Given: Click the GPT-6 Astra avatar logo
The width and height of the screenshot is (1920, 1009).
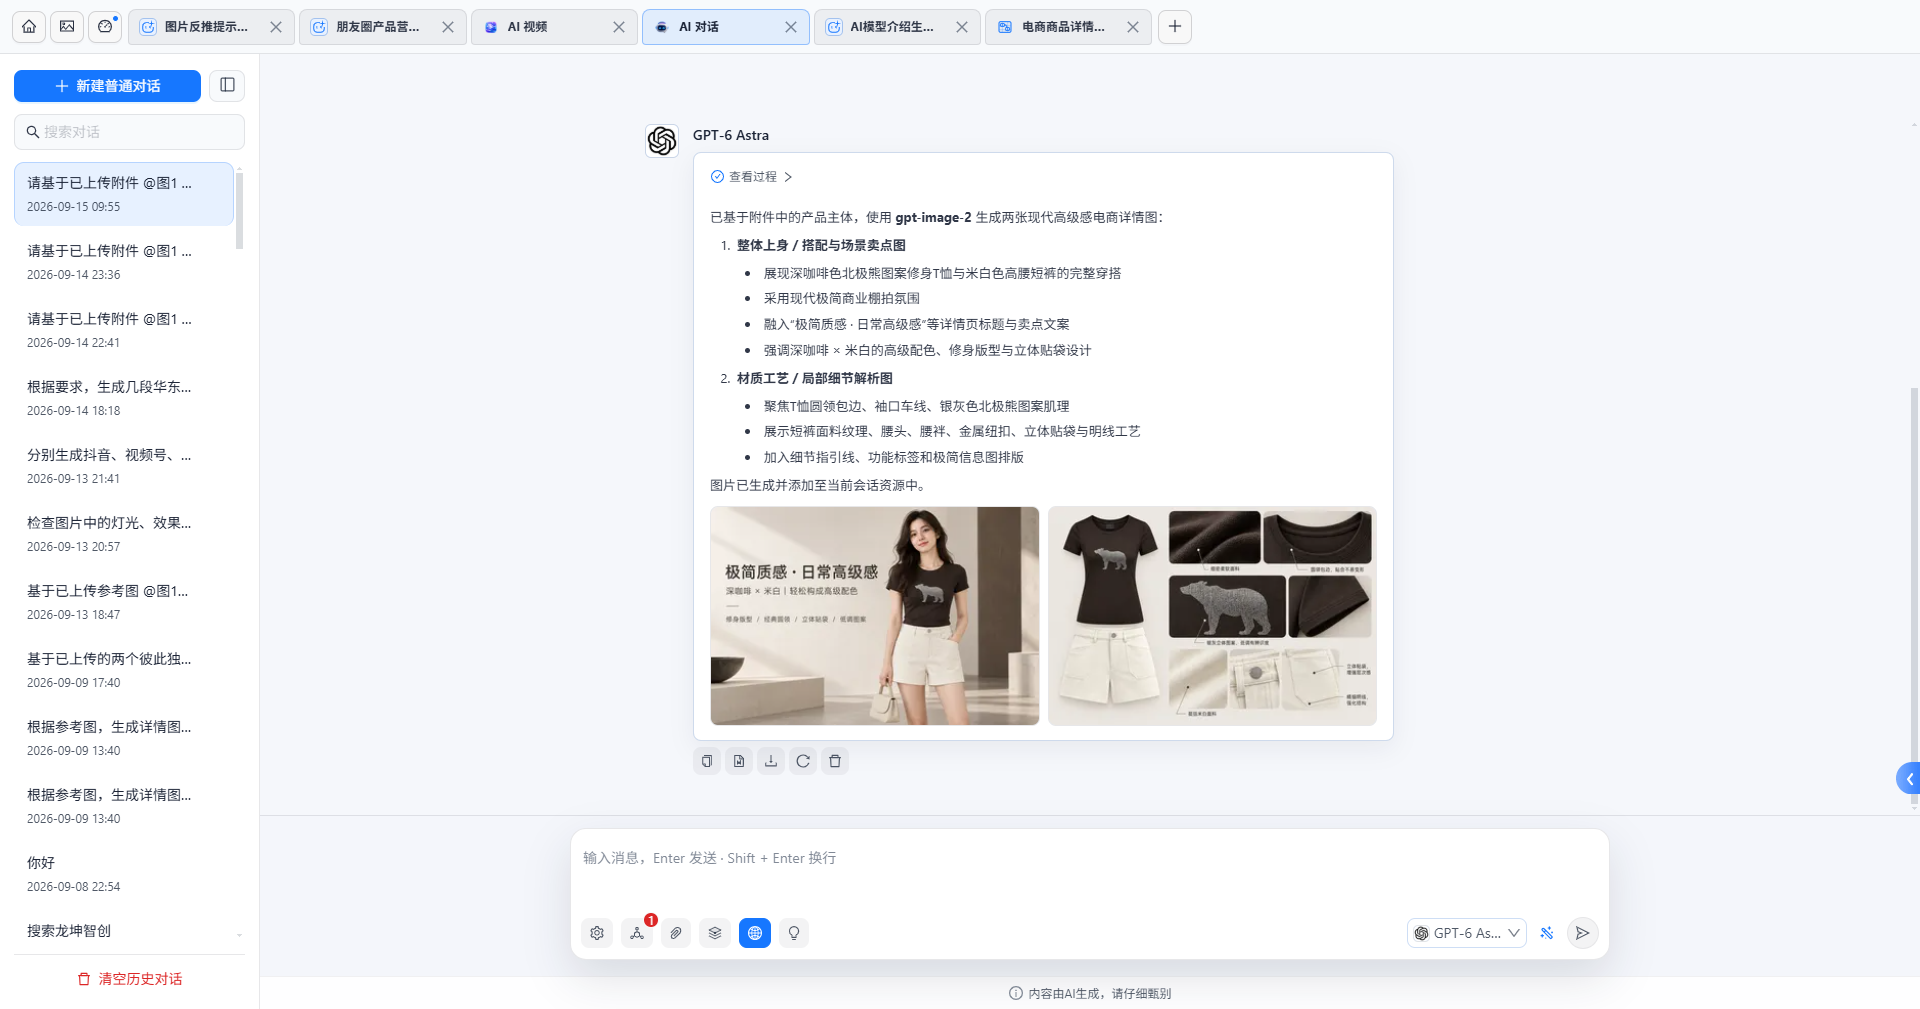Looking at the screenshot, I should [662, 141].
